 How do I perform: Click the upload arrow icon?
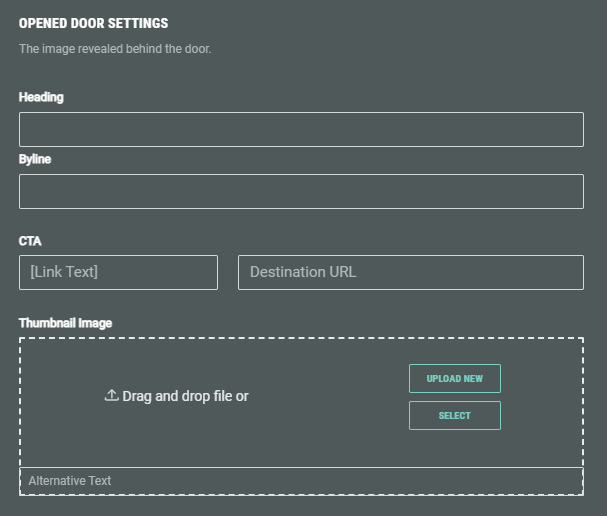pyautogui.click(x=111, y=395)
